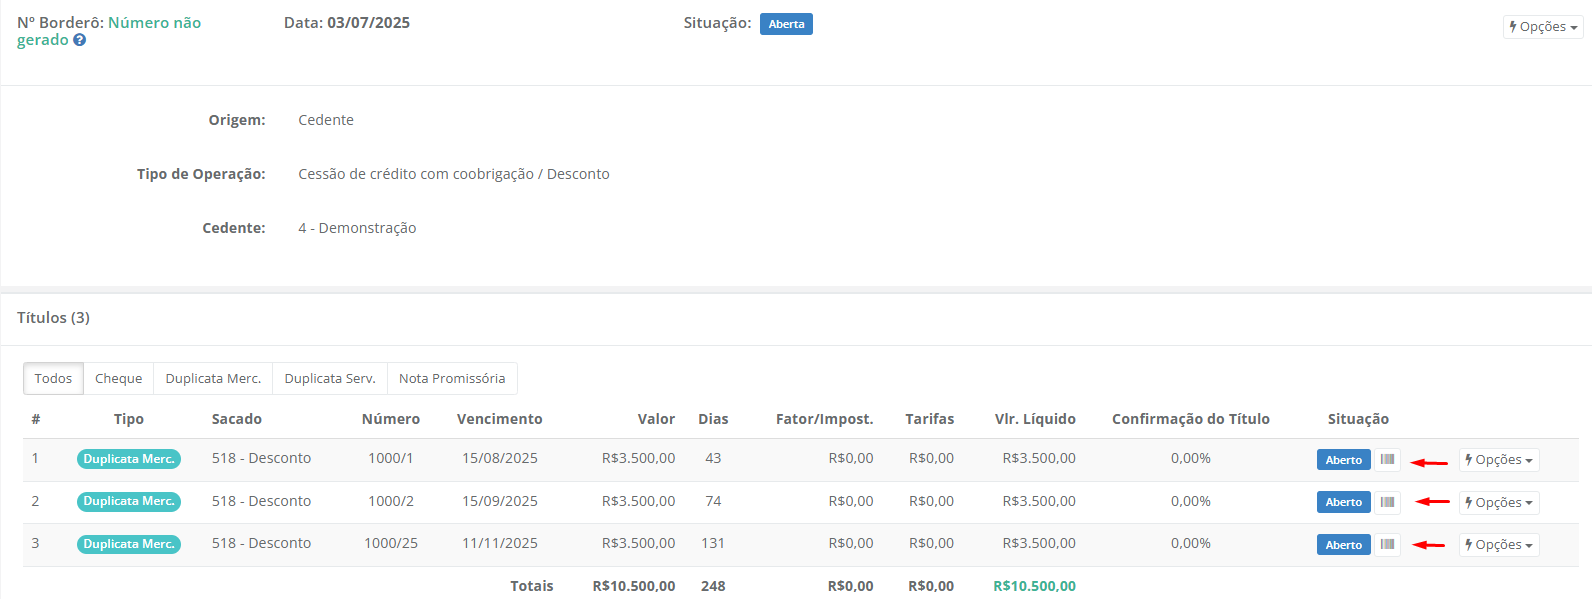This screenshot has width=1592, height=599.
Task: Click the Aberto badge on row 3
Action: coord(1343,545)
